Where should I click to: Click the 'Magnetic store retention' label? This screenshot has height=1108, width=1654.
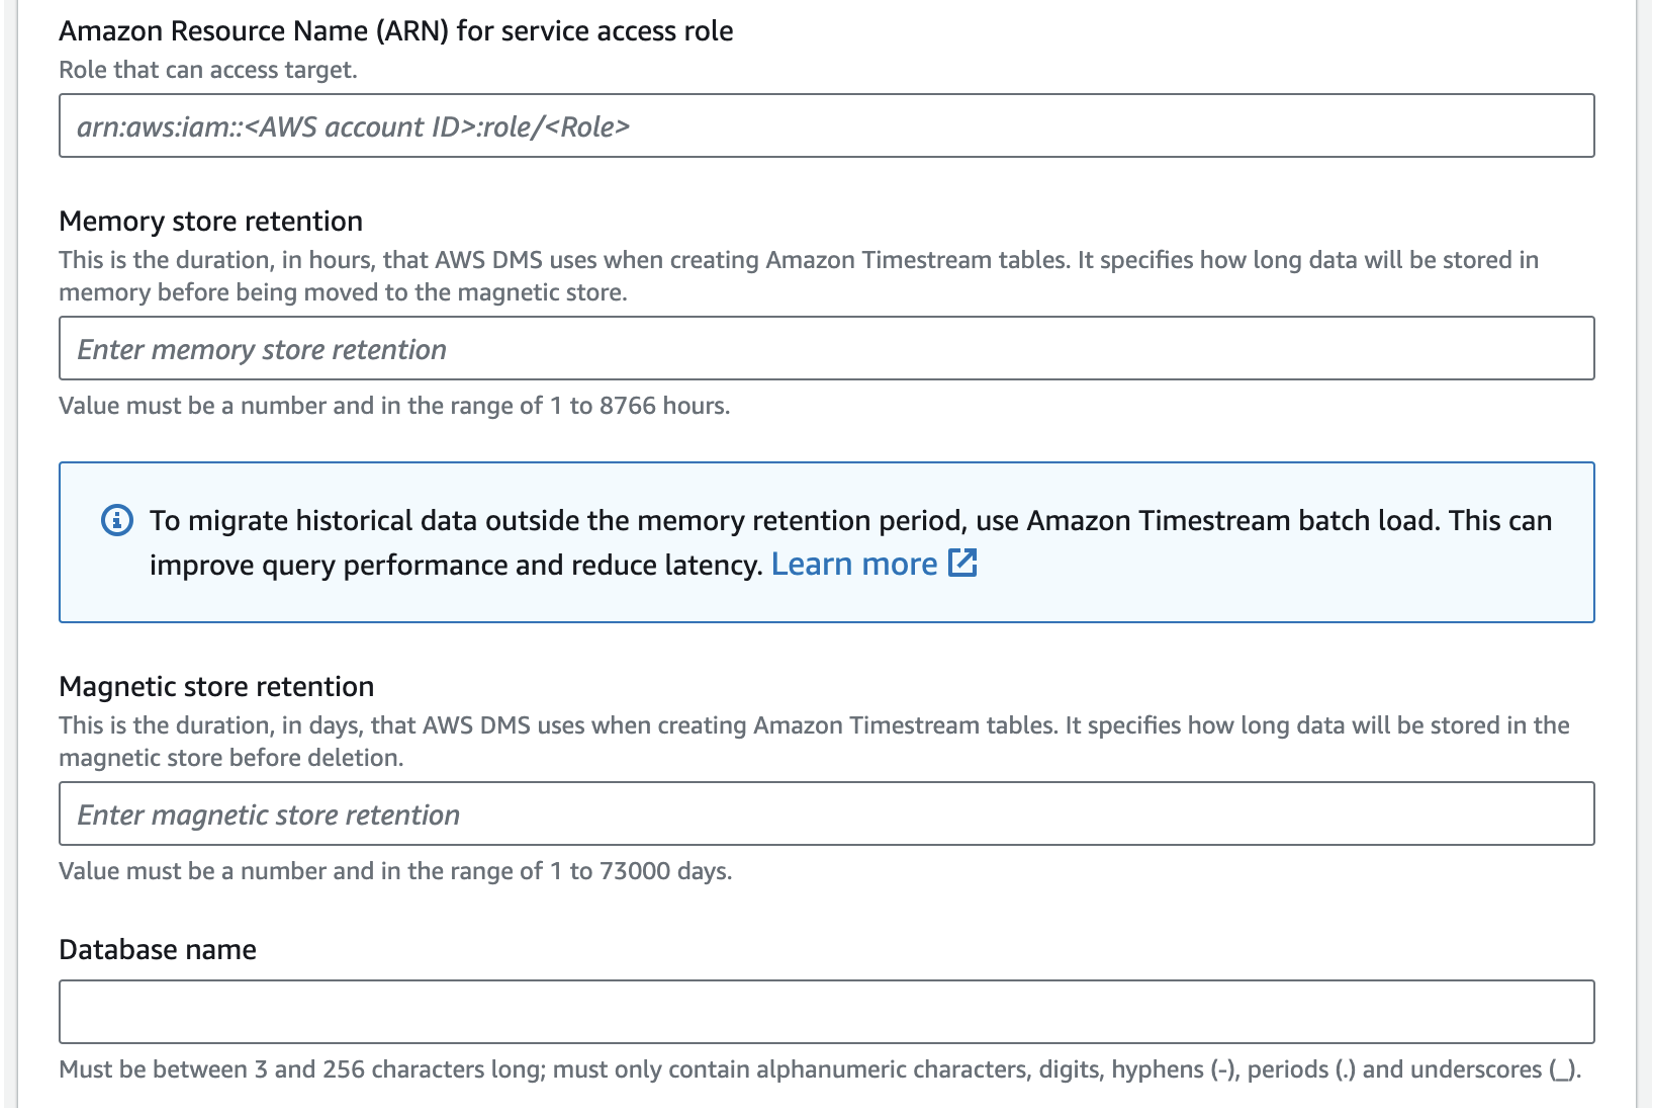216,686
